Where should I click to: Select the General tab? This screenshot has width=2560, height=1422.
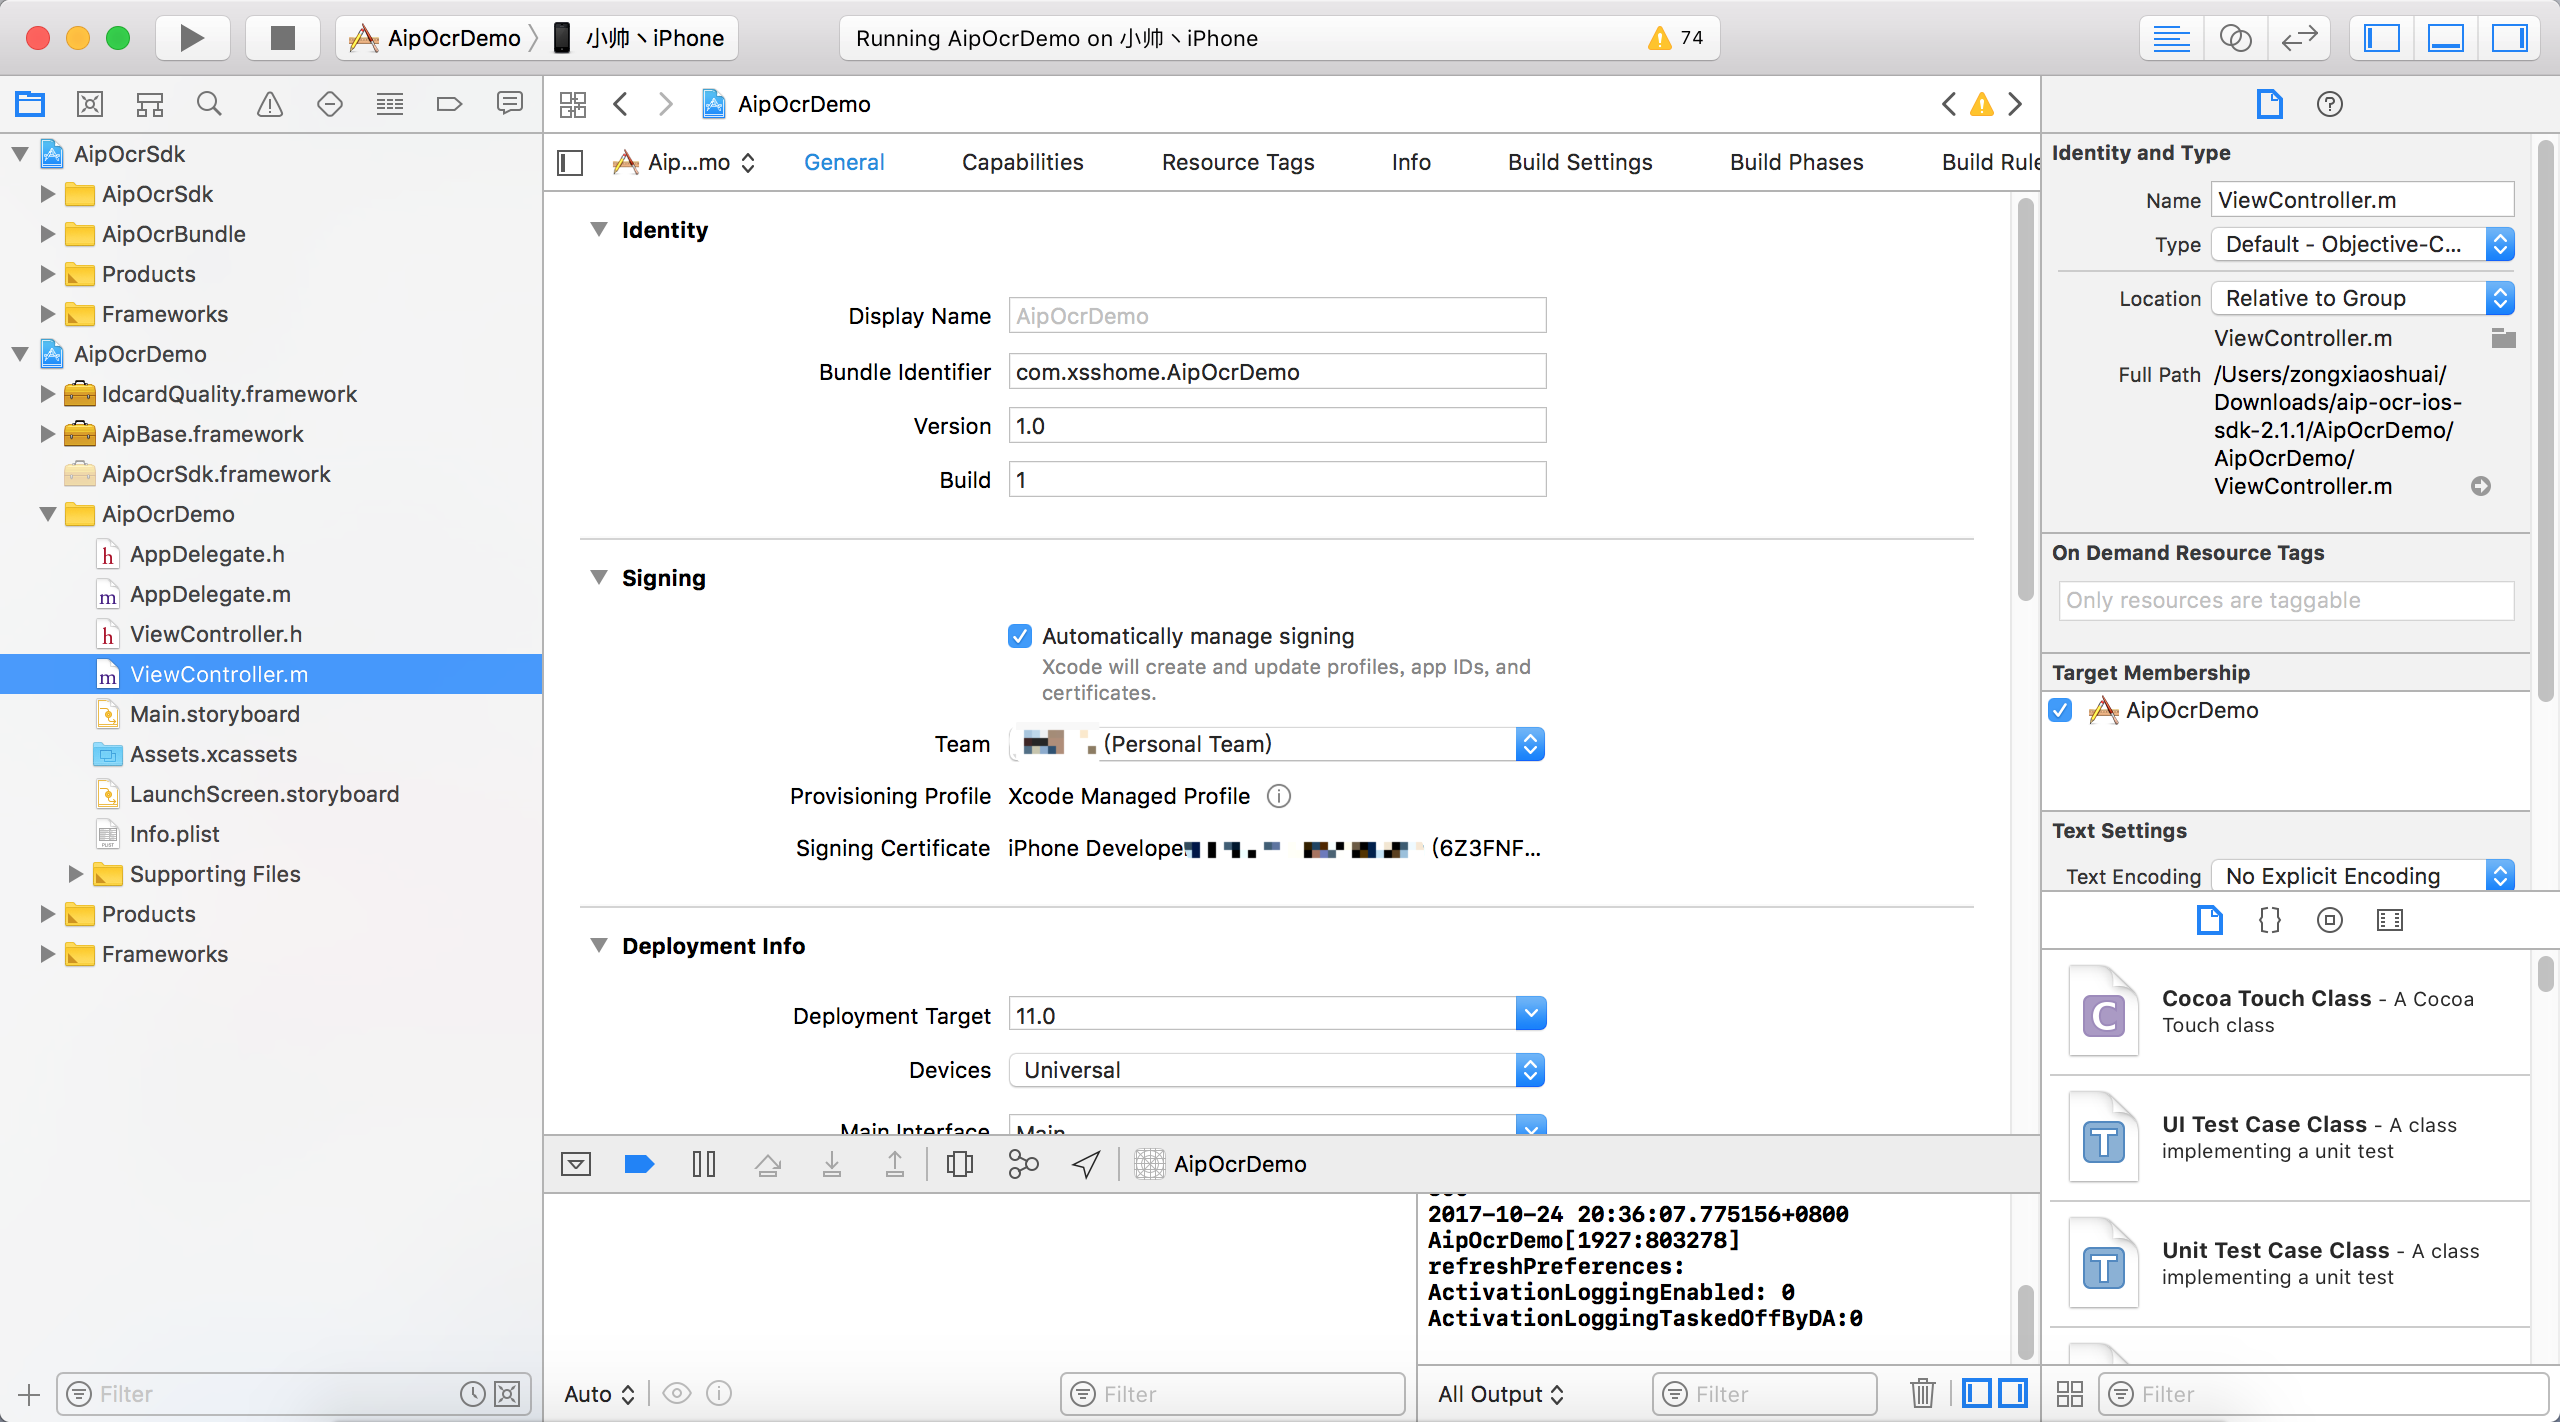pyautogui.click(x=844, y=162)
